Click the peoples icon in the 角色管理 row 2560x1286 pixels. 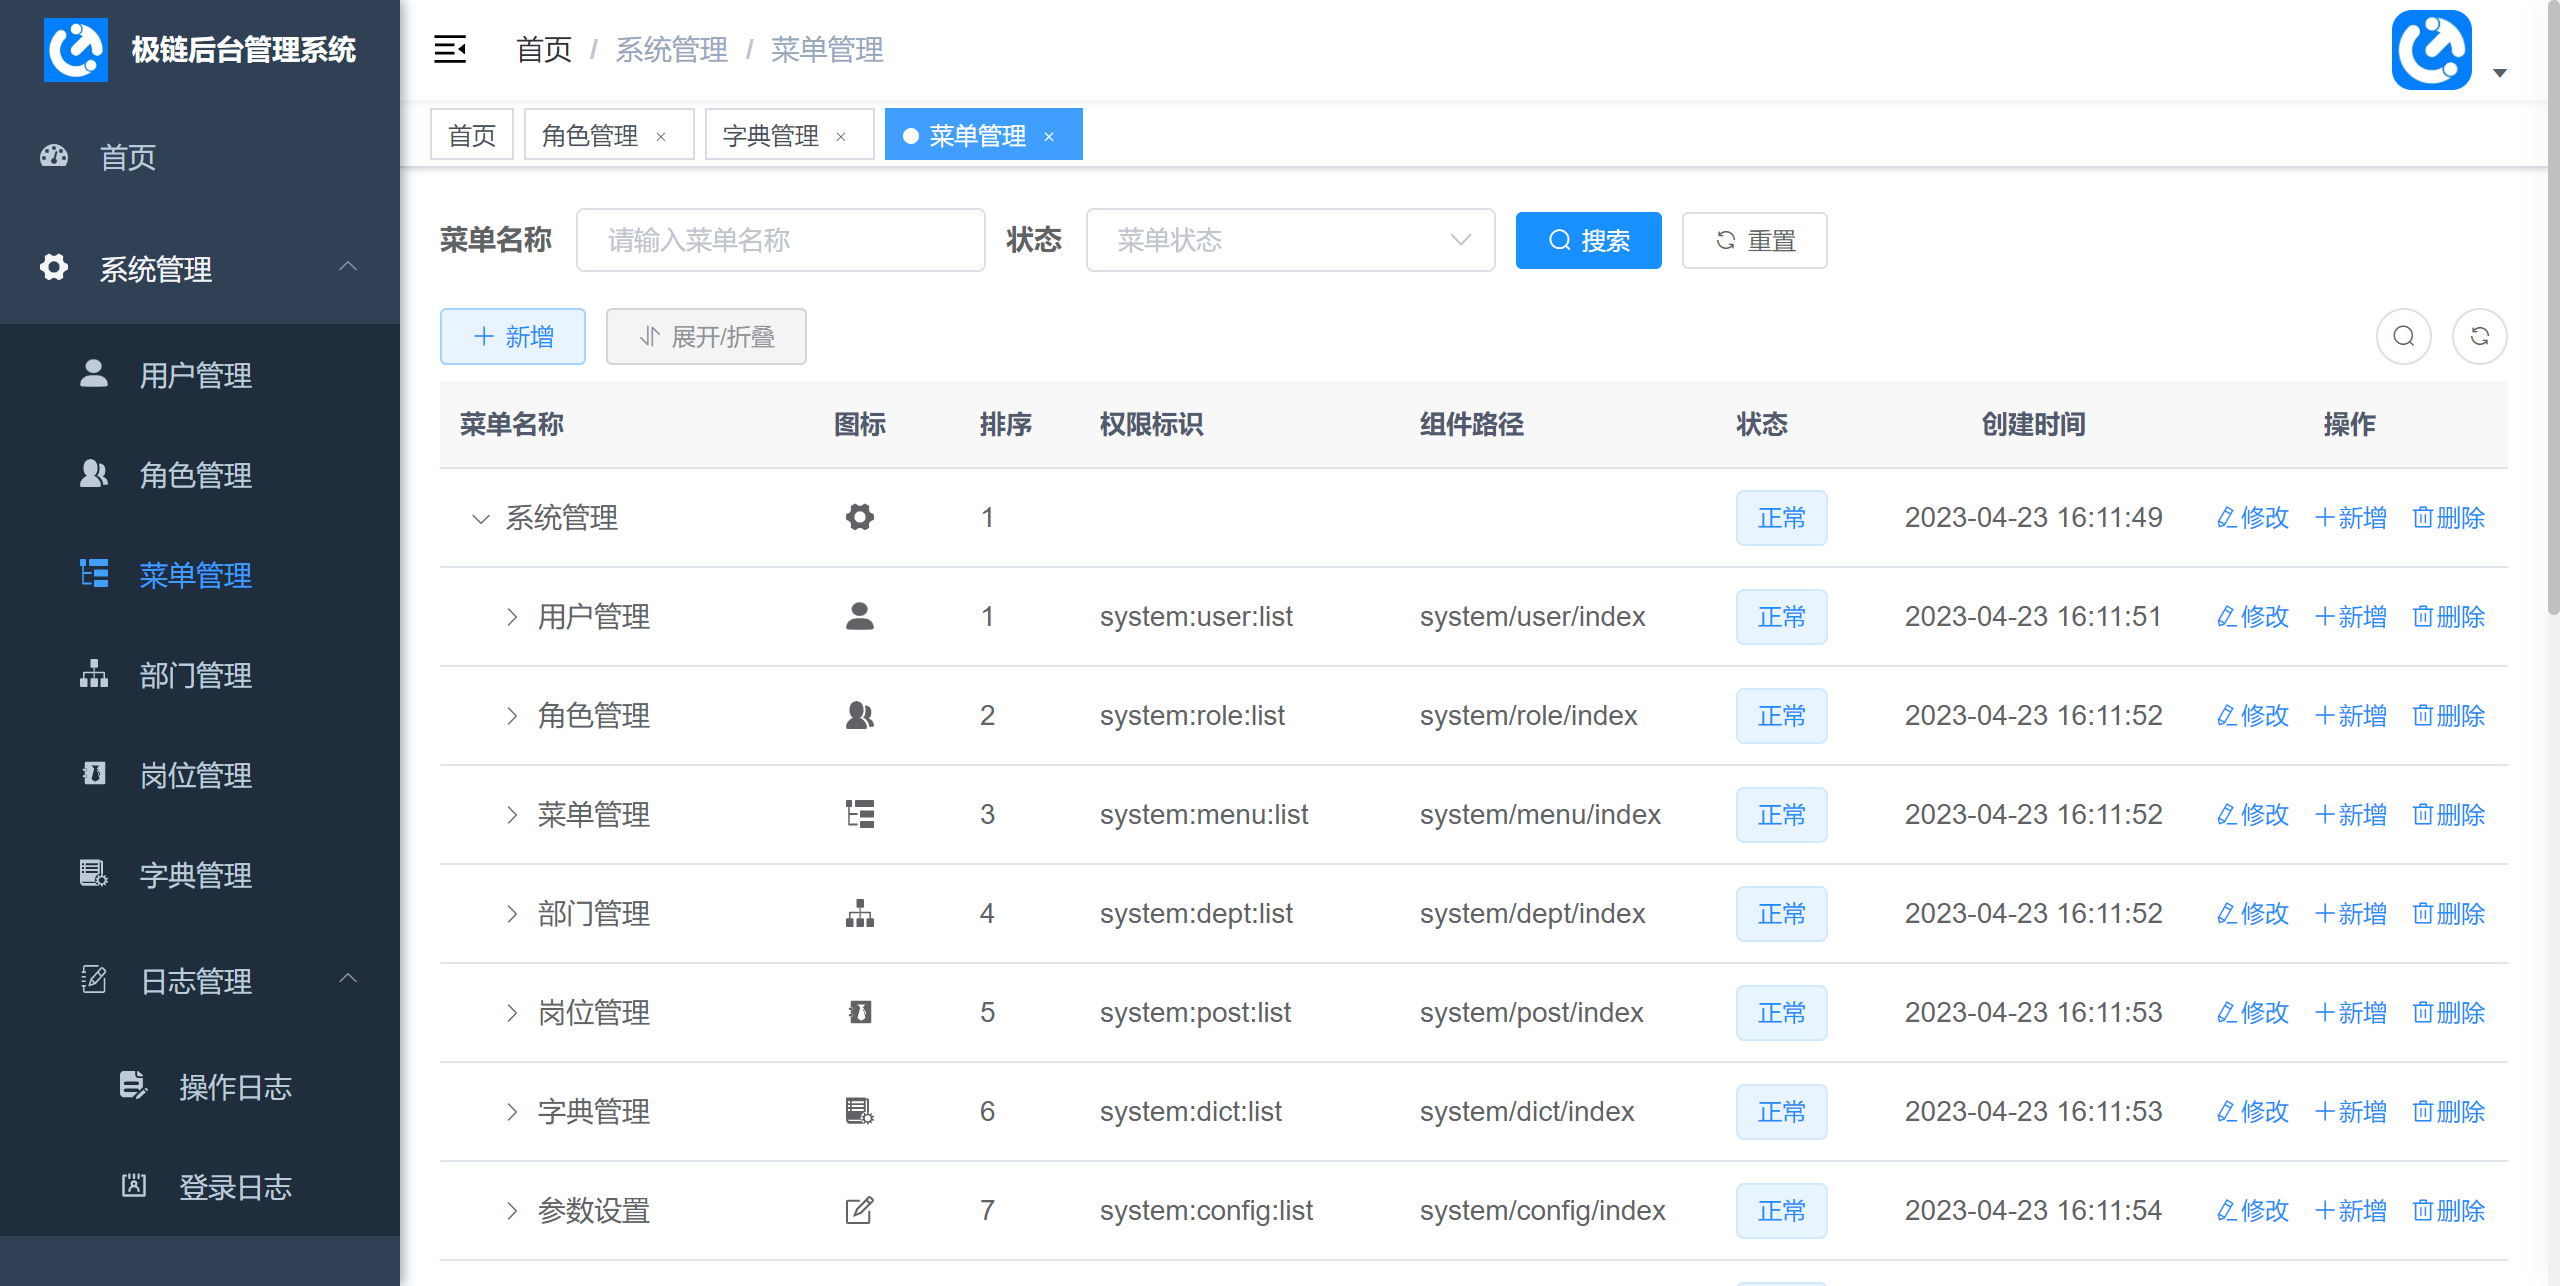point(860,715)
